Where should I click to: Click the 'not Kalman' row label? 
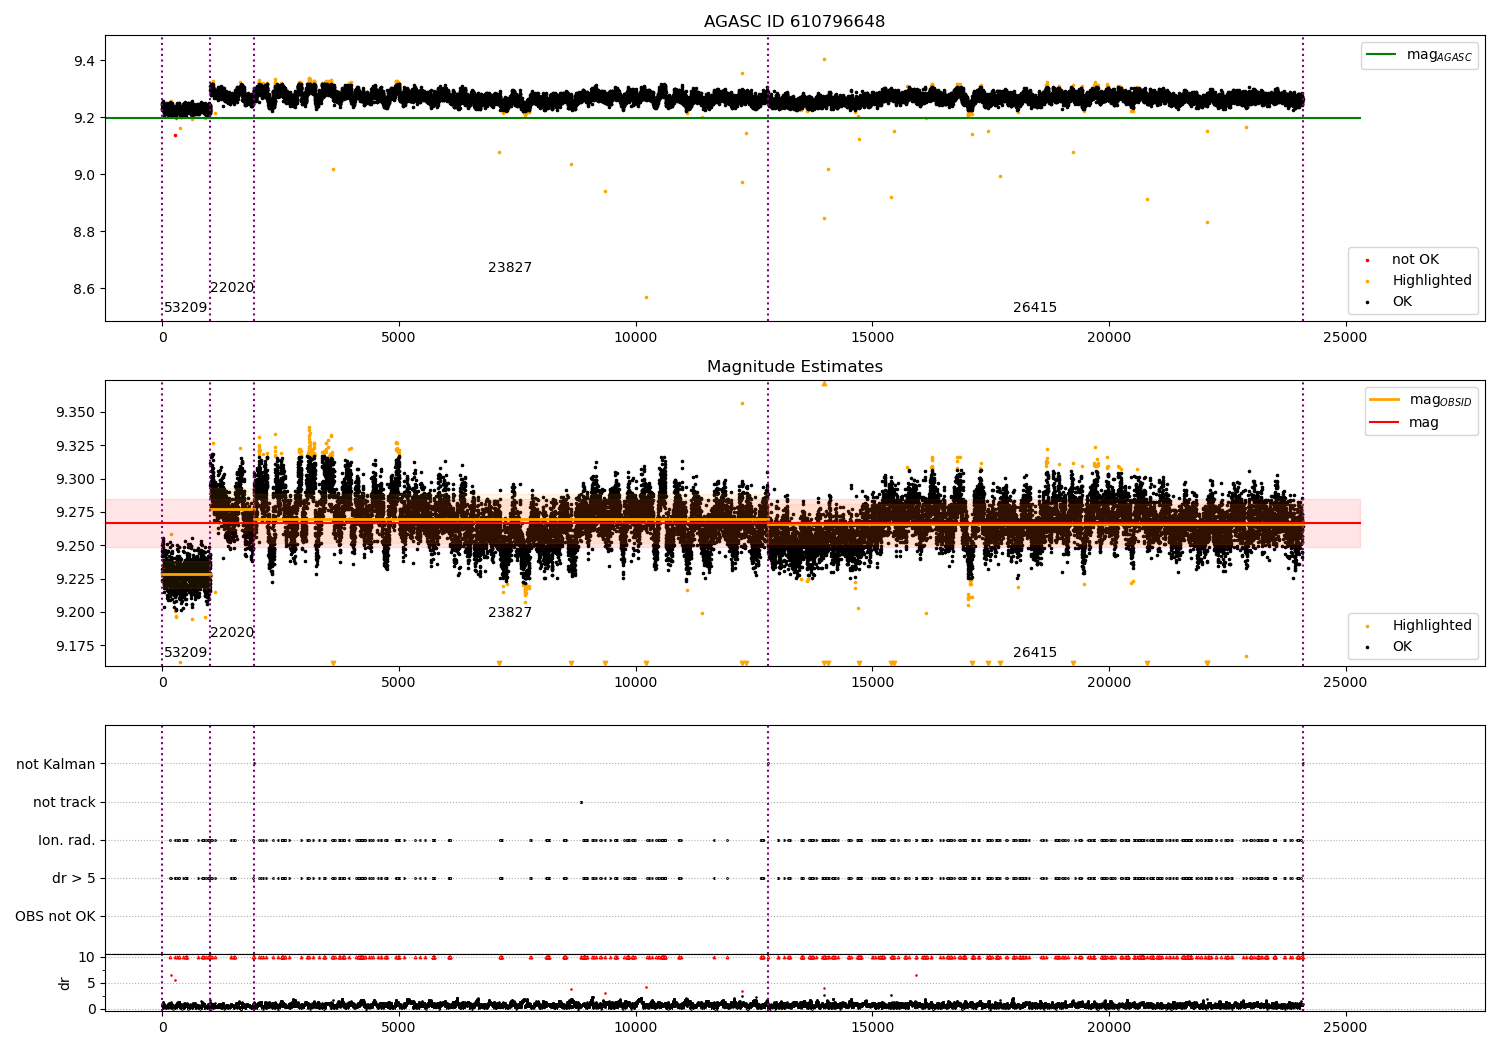(x=56, y=765)
